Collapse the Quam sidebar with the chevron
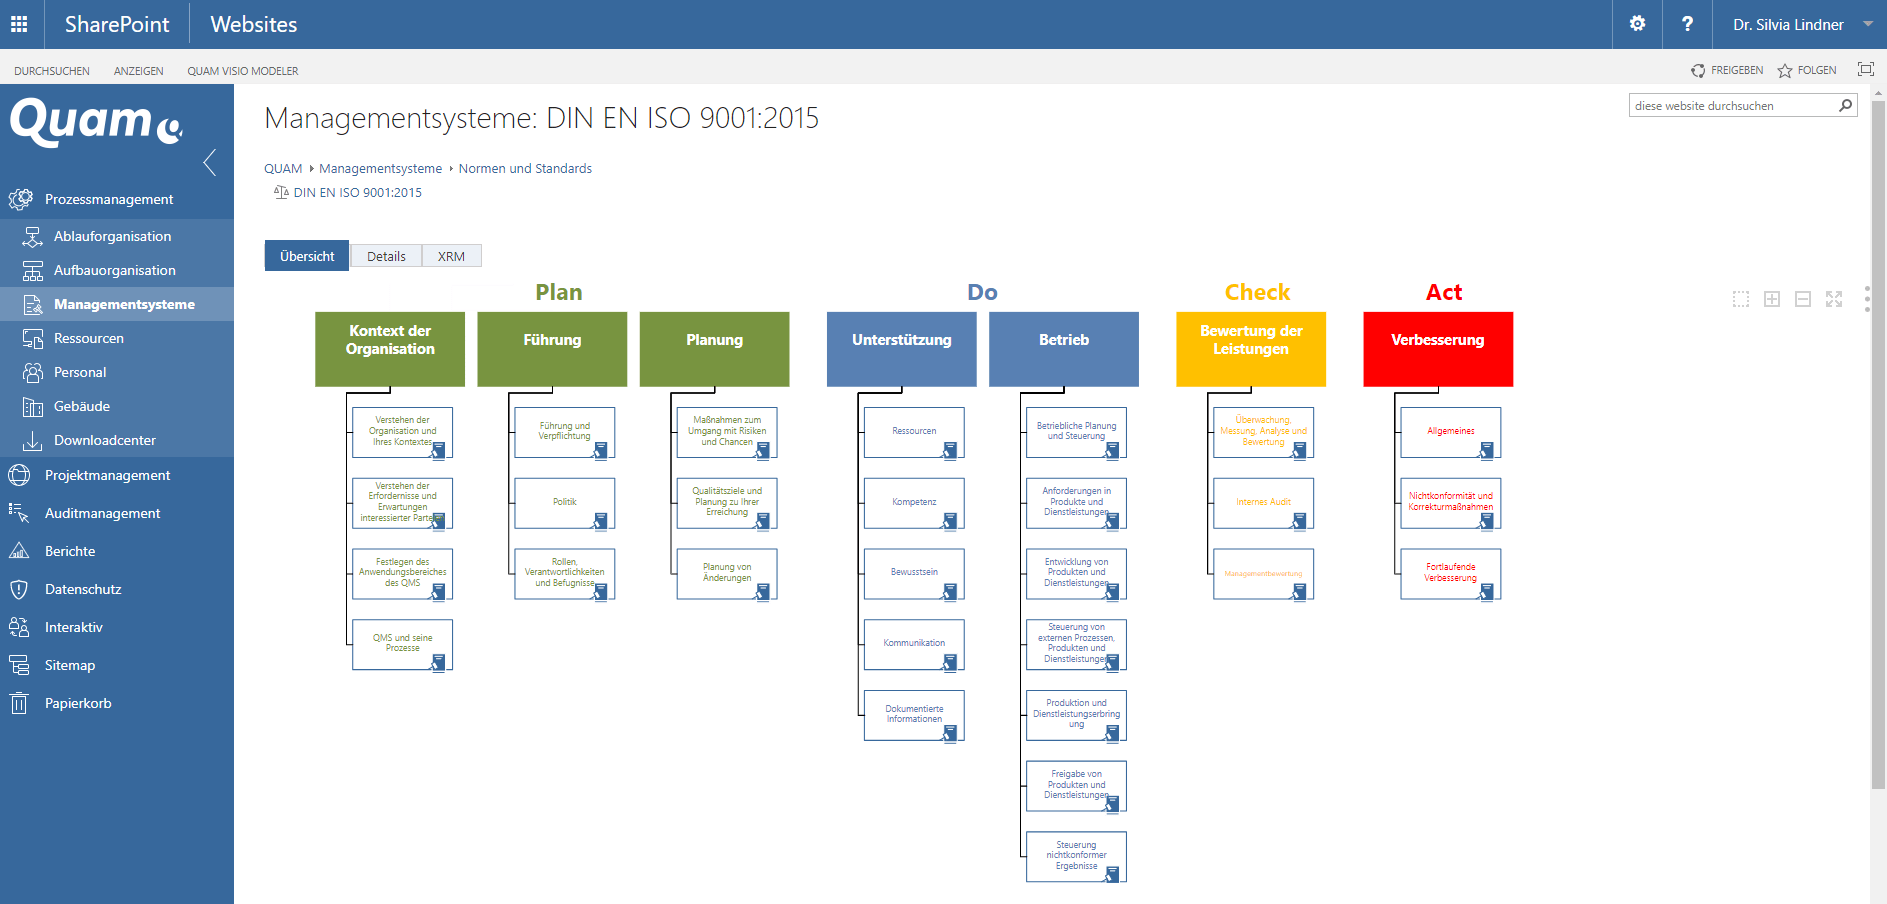The image size is (1887, 904). (210, 162)
